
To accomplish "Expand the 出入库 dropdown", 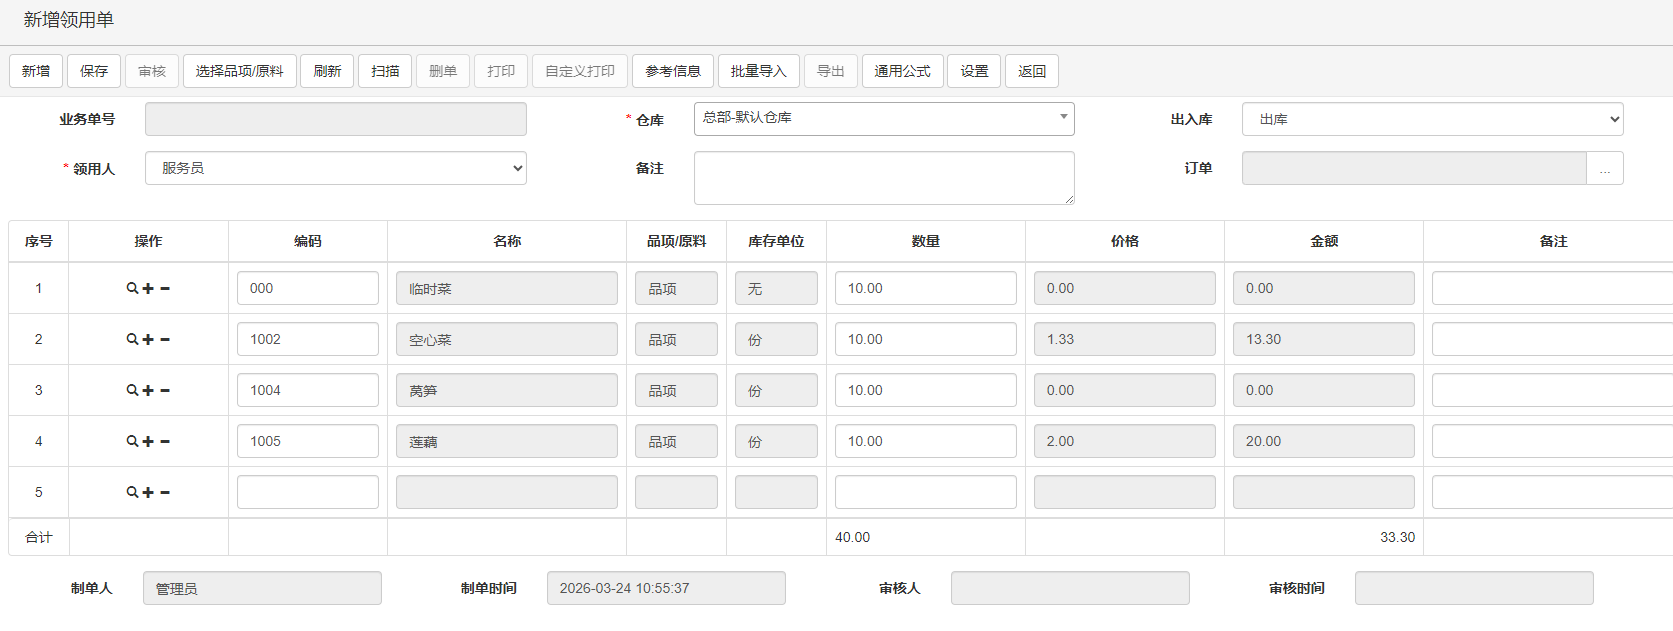I will click(x=1431, y=119).
